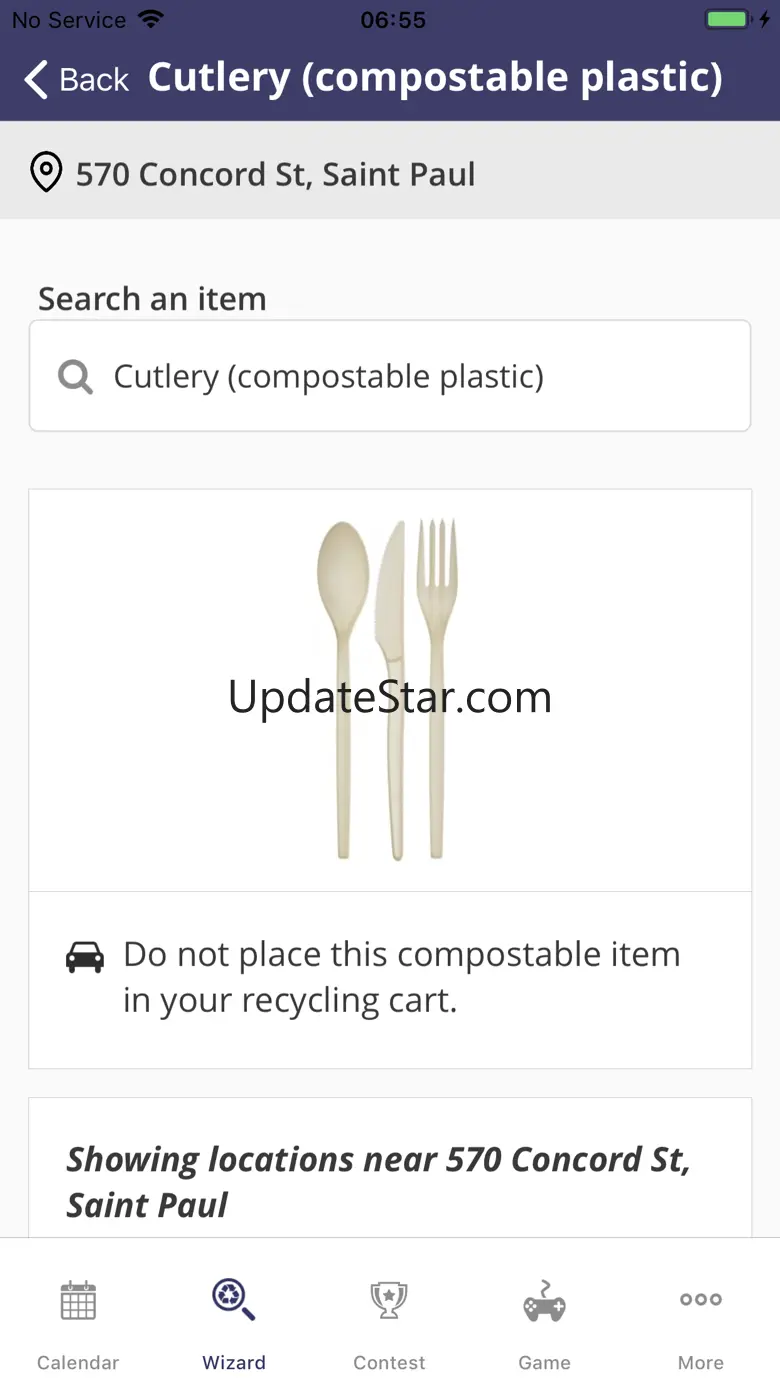This screenshot has width=780, height=1387.
Task: Switch to the Game tab label
Action: [x=545, y=1362]
